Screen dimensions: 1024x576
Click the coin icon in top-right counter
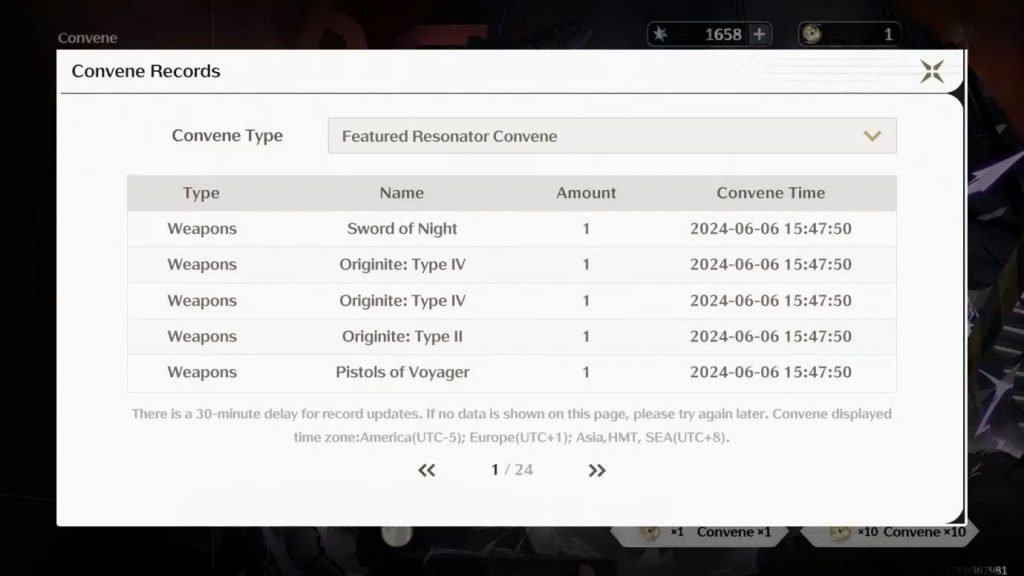[x=812, y=34]
